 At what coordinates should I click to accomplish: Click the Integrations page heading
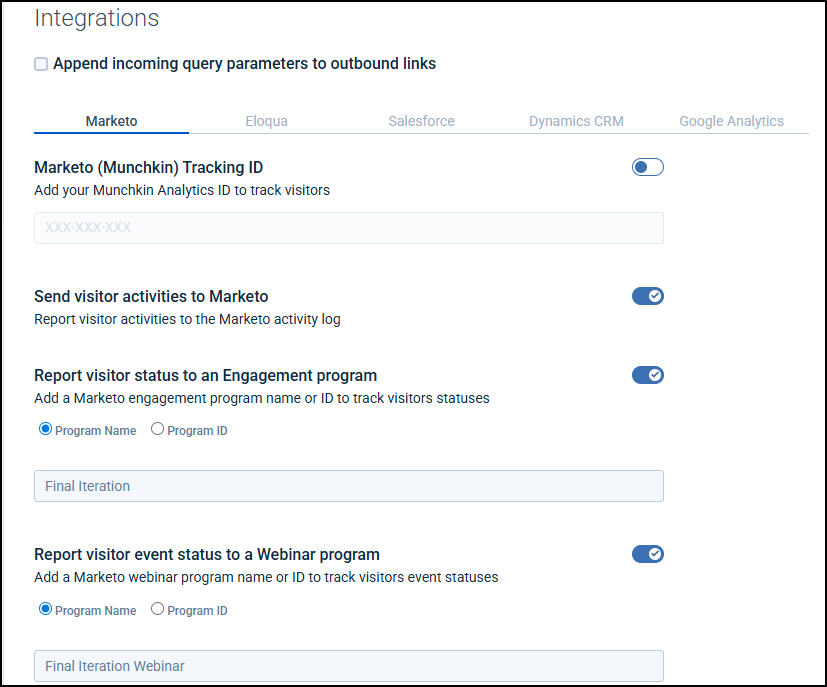click(x=96, y=18)
